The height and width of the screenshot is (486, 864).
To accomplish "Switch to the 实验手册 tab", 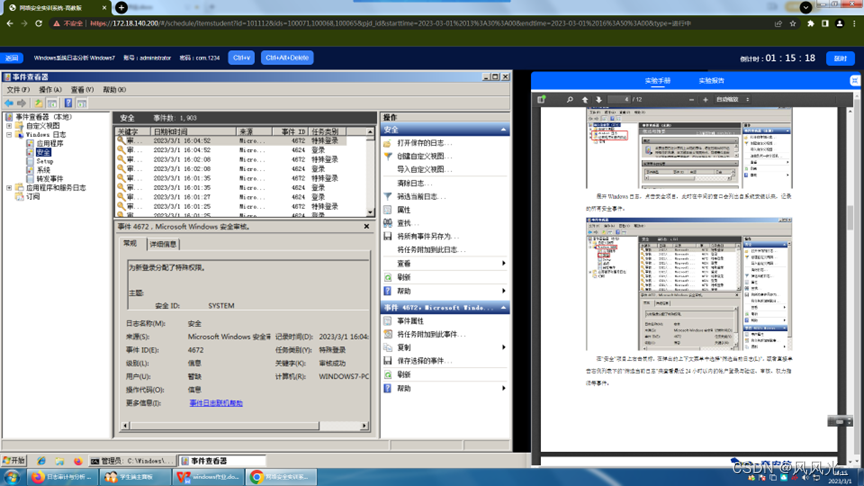I will 657,80.
